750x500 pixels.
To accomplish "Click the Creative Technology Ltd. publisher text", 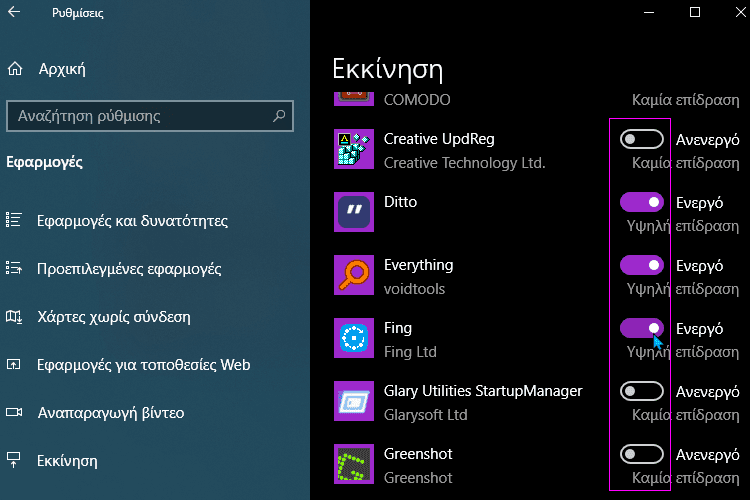I will (x=464, y=163).
